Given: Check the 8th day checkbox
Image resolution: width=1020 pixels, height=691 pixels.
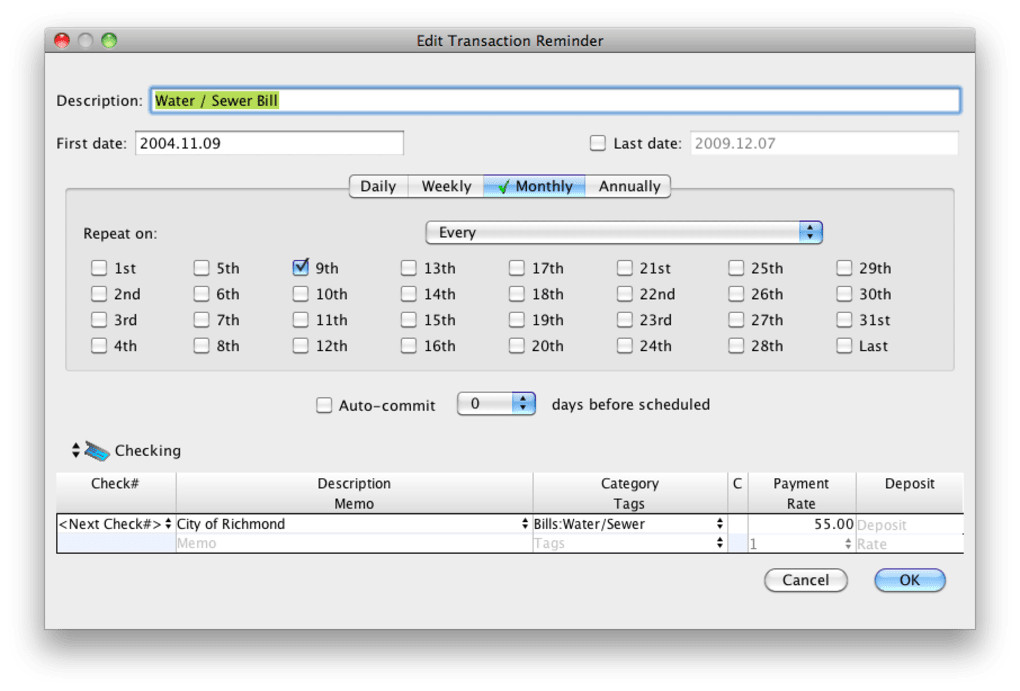Looking at the screenshot, I should [x=201, y=346].
